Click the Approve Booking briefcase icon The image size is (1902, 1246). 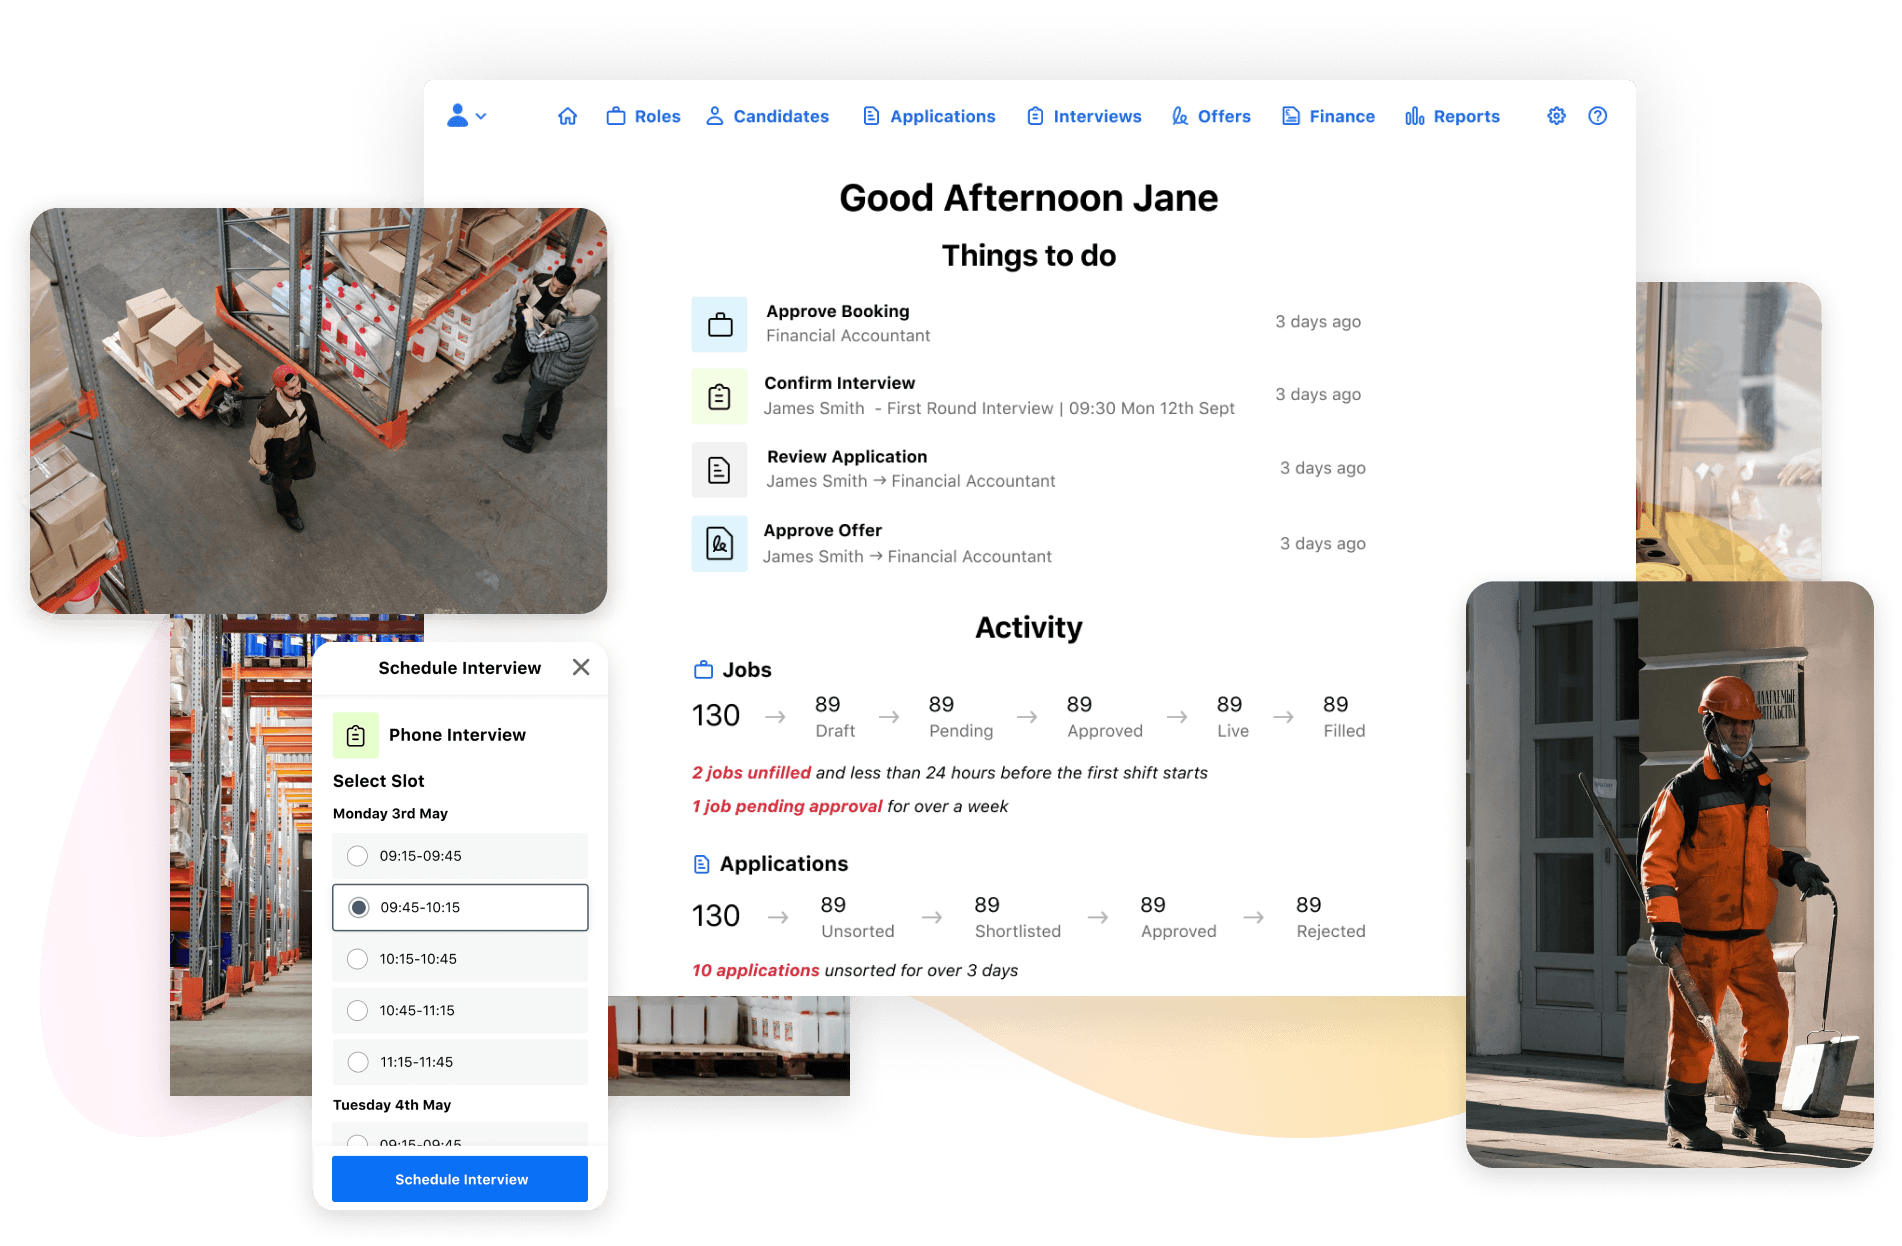719,324
